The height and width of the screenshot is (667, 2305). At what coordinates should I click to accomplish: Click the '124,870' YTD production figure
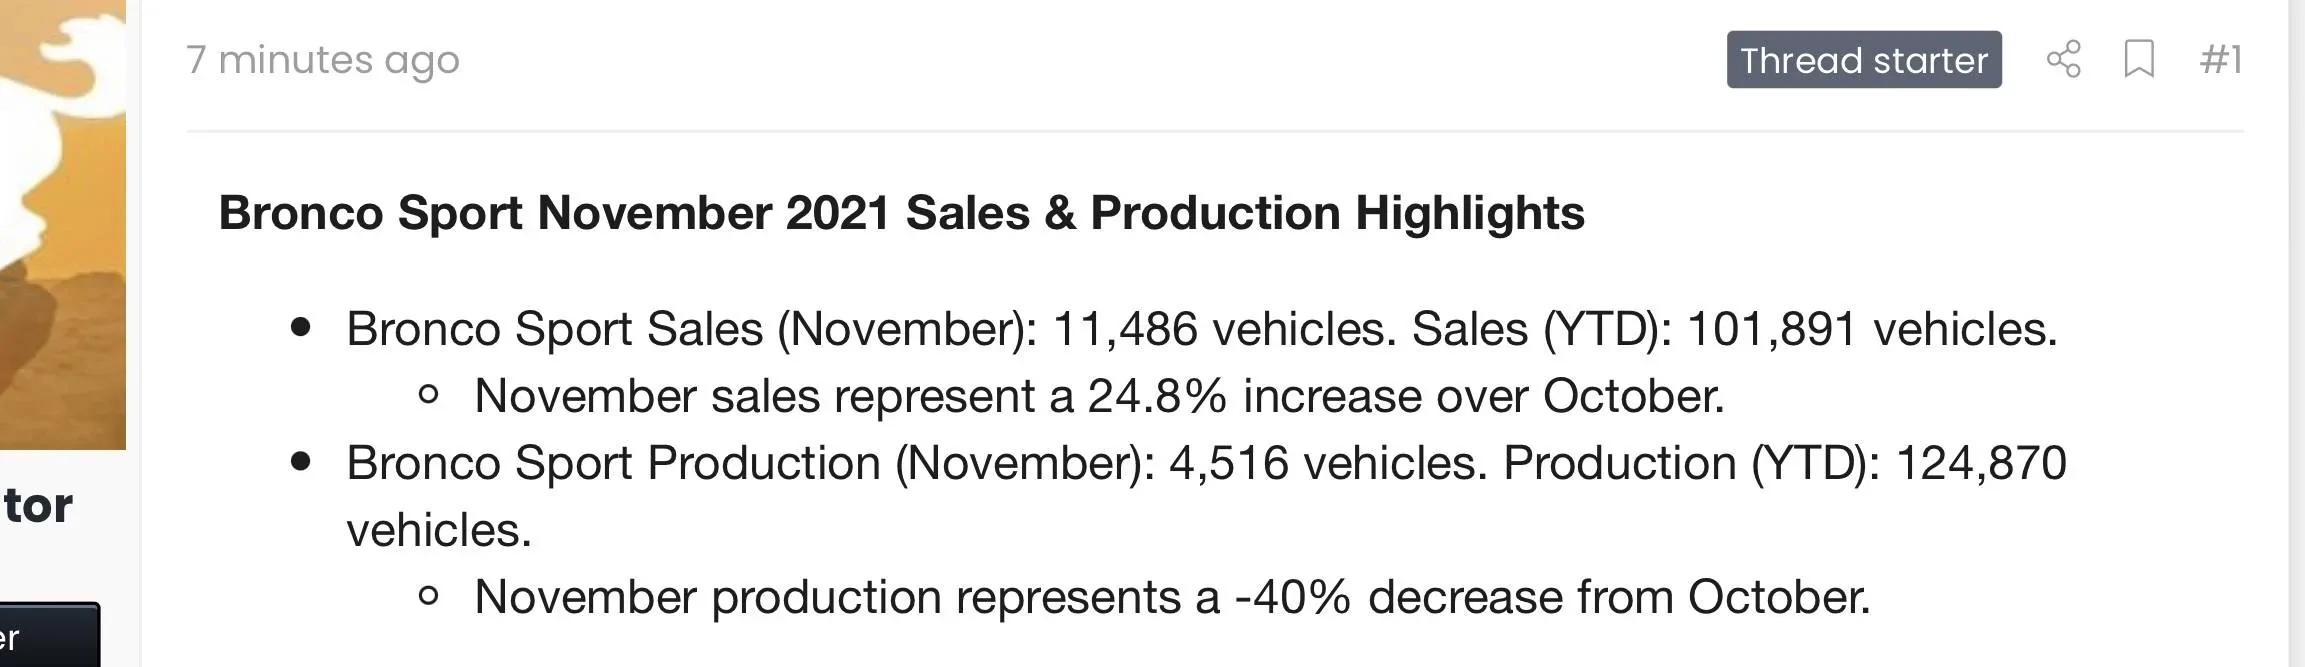pos(1980,463)
